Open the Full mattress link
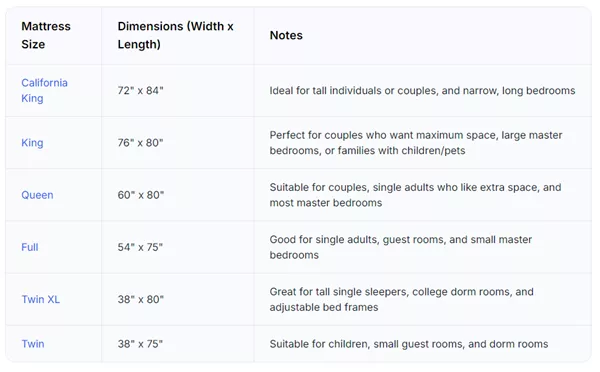 [x=30, y=247]
